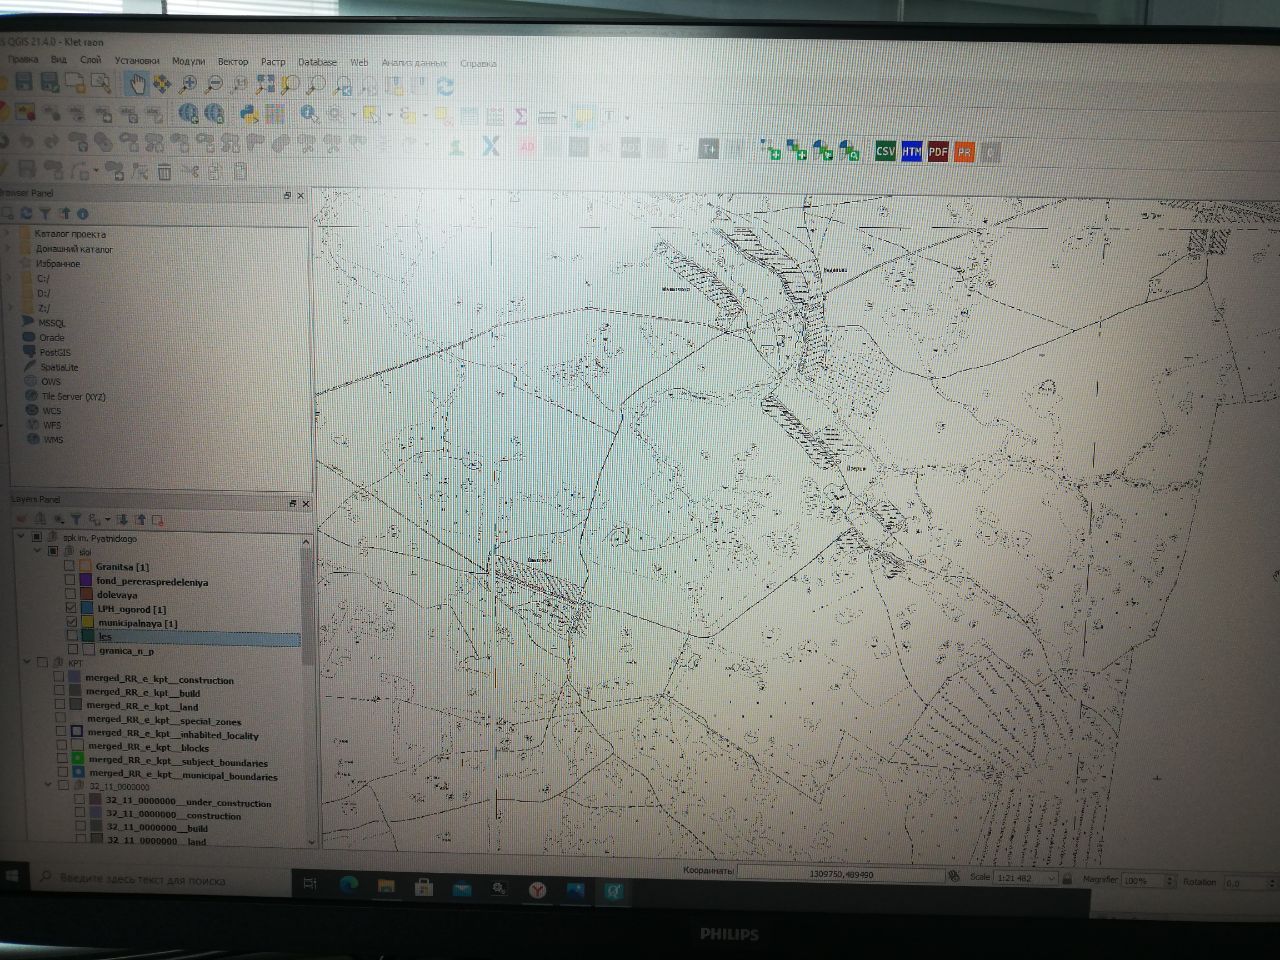Click the blue HTM export icon
1280x960 pixels.
point(911,151)
